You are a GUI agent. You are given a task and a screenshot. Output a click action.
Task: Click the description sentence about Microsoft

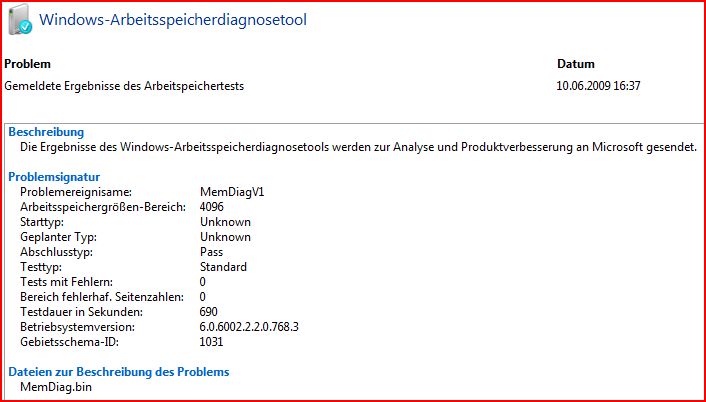pos(358,147)
